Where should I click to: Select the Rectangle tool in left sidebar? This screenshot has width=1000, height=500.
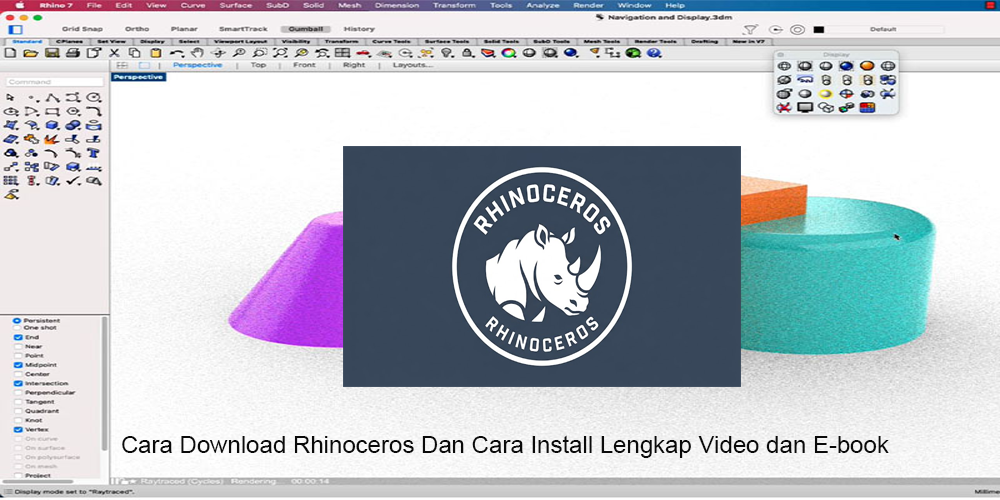[52, 112]
